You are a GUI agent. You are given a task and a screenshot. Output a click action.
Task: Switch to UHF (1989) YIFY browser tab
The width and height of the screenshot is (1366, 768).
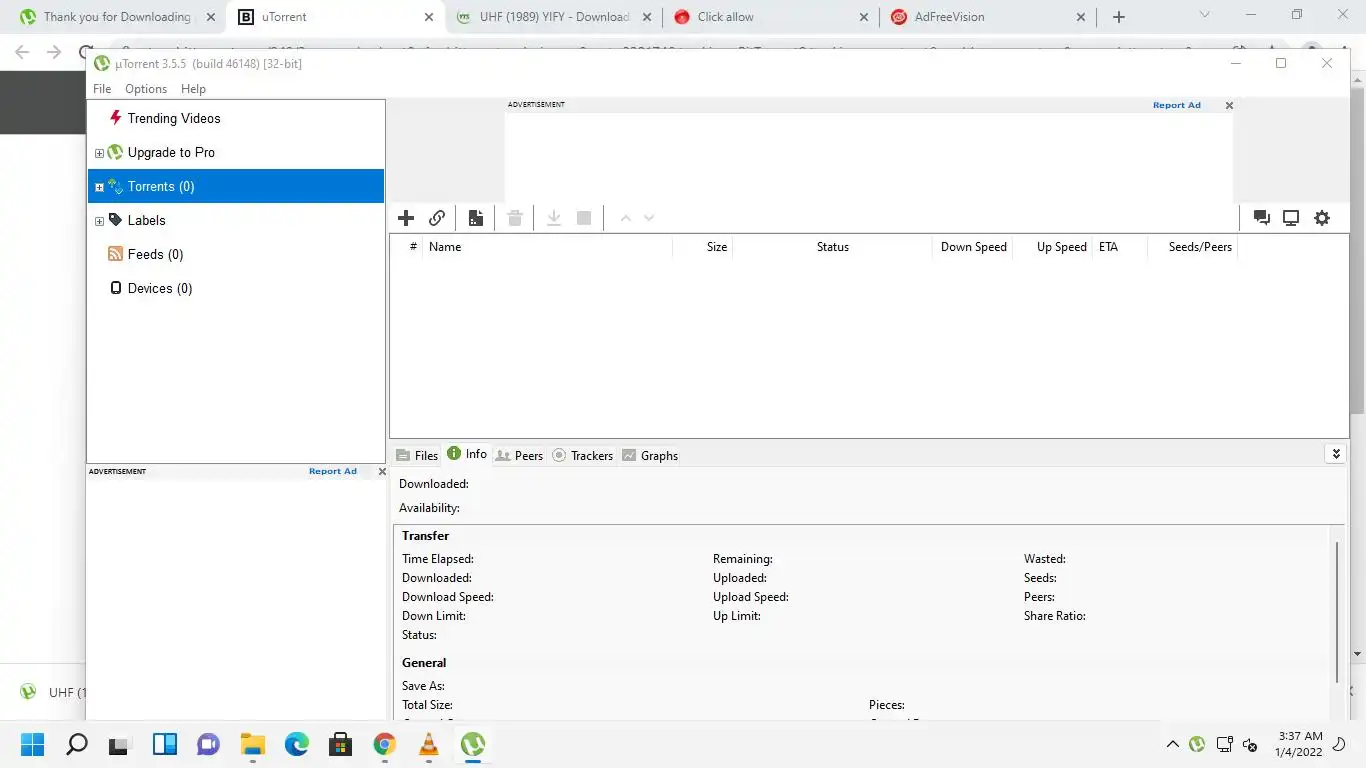point(552,17)
